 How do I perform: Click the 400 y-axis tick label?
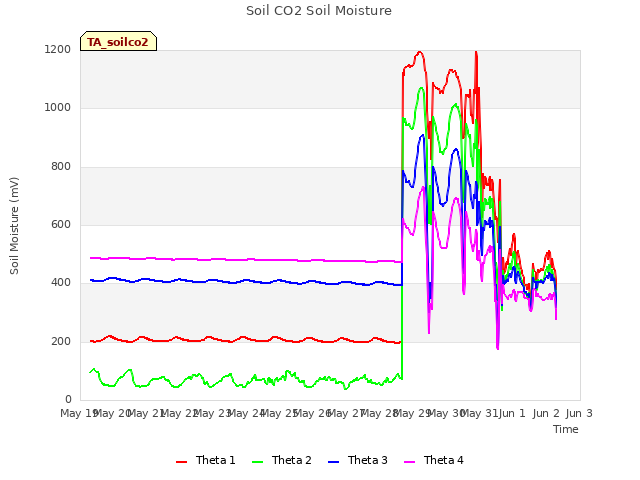[x=61, y=282]
